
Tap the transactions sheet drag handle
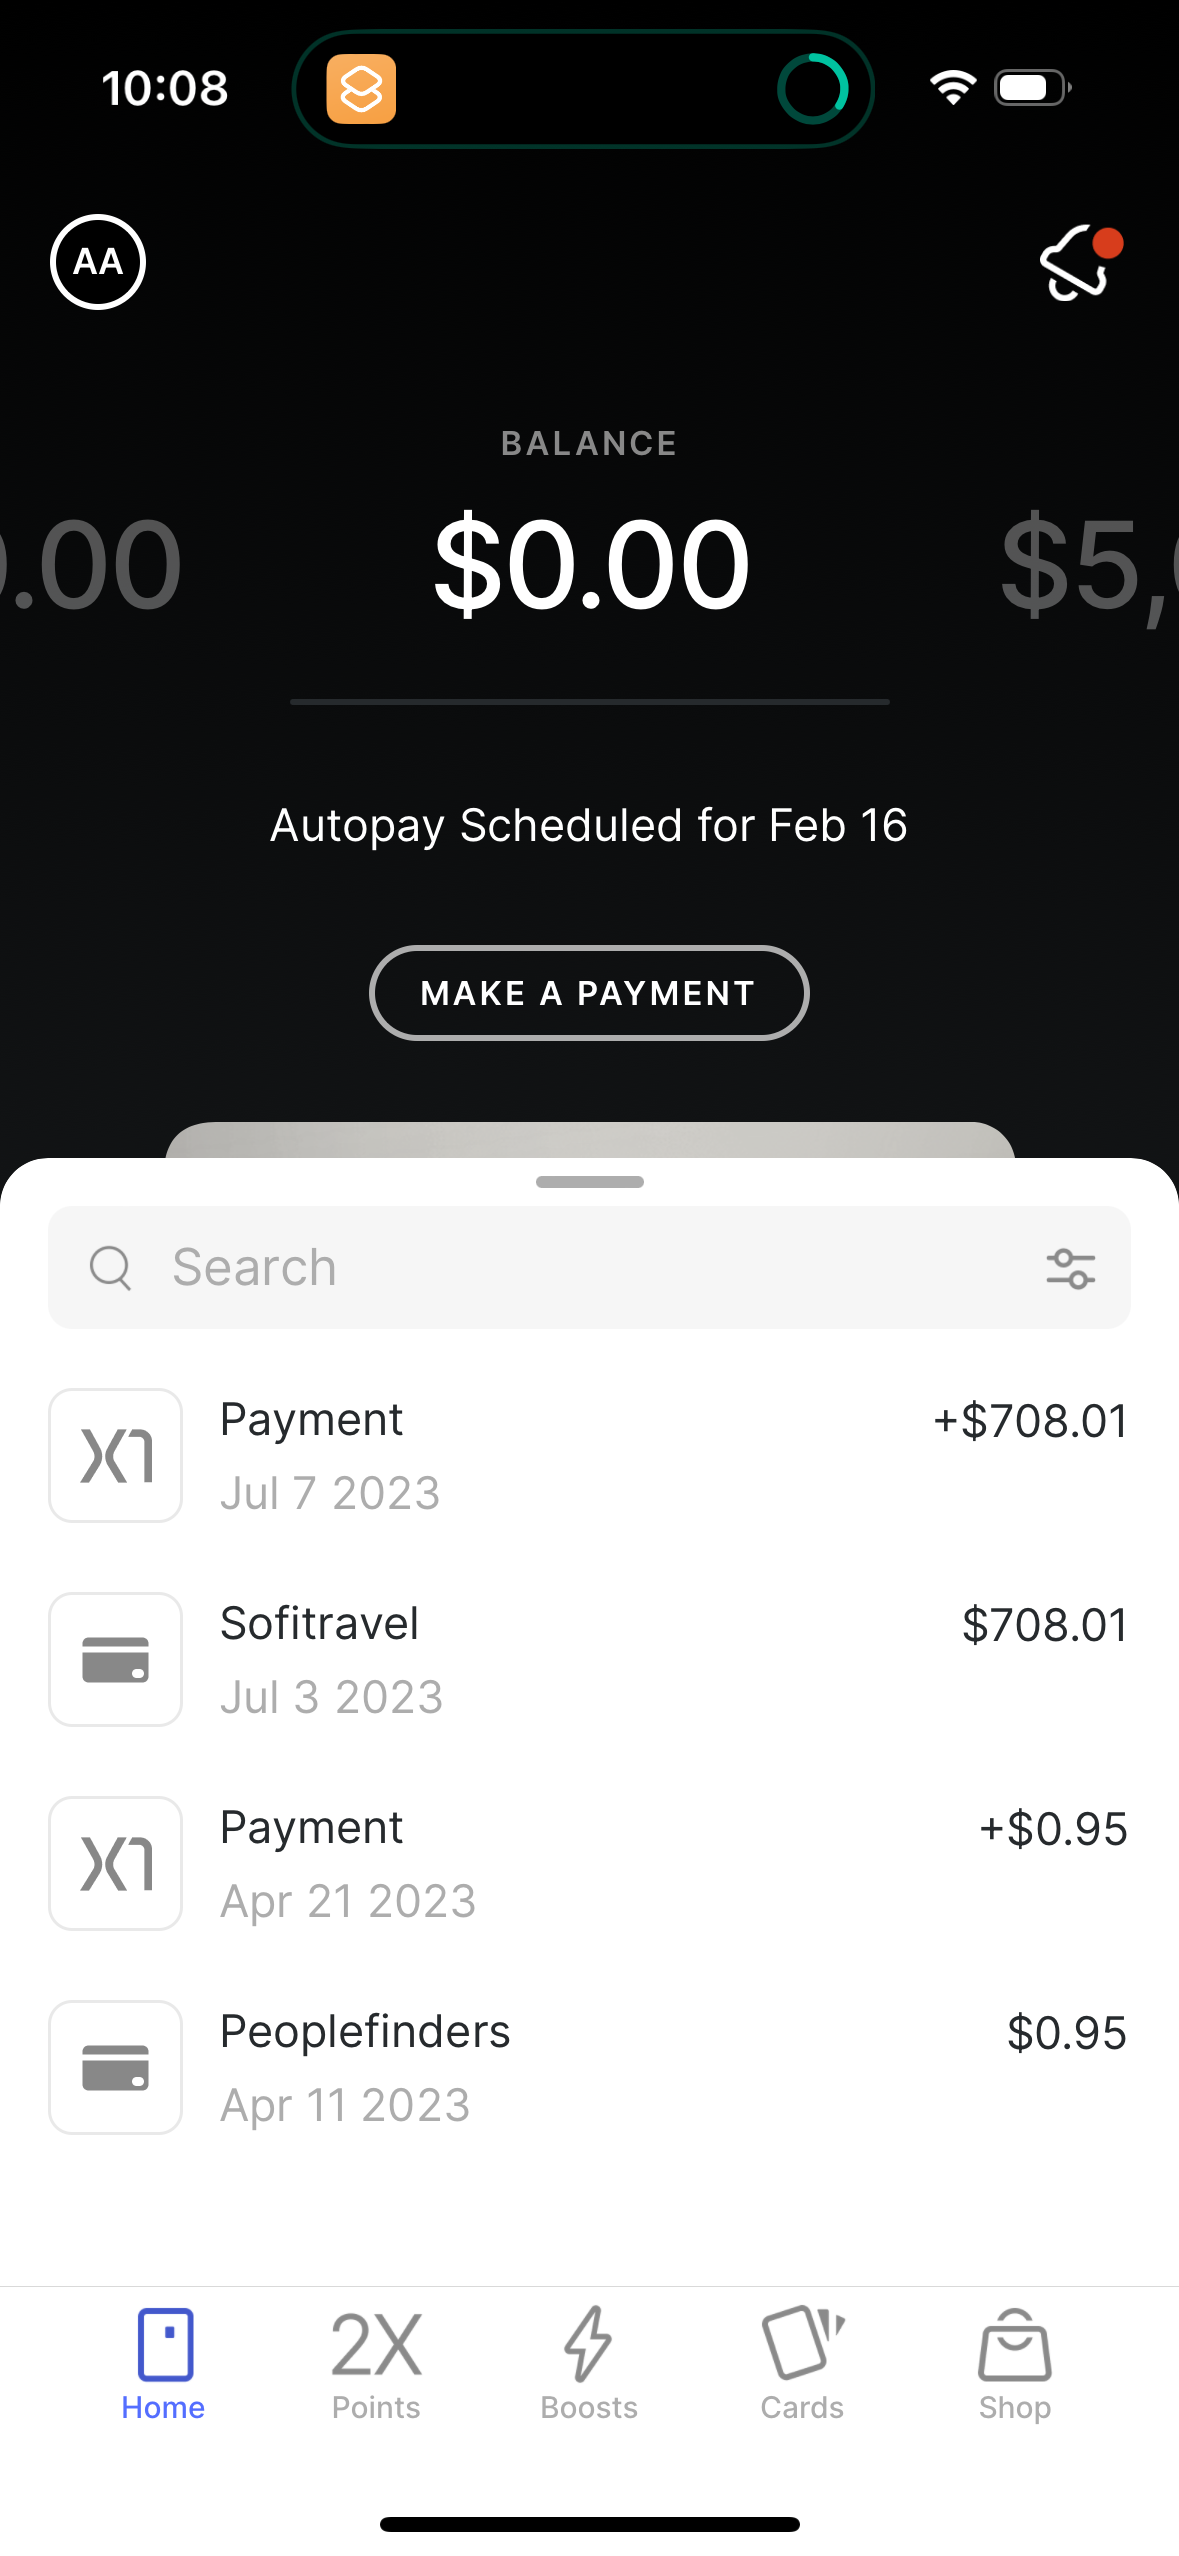click(x=589, y=1182)
